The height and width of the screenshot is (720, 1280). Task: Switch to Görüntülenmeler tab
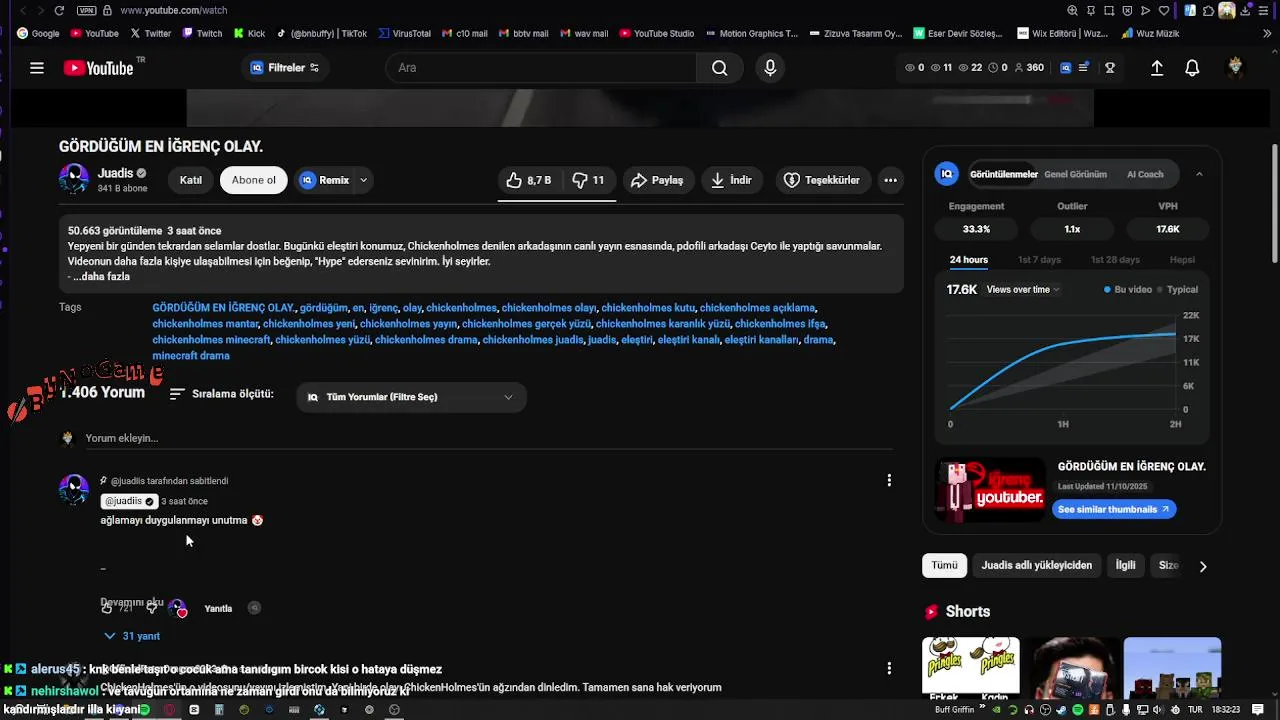coord(1003,174)
